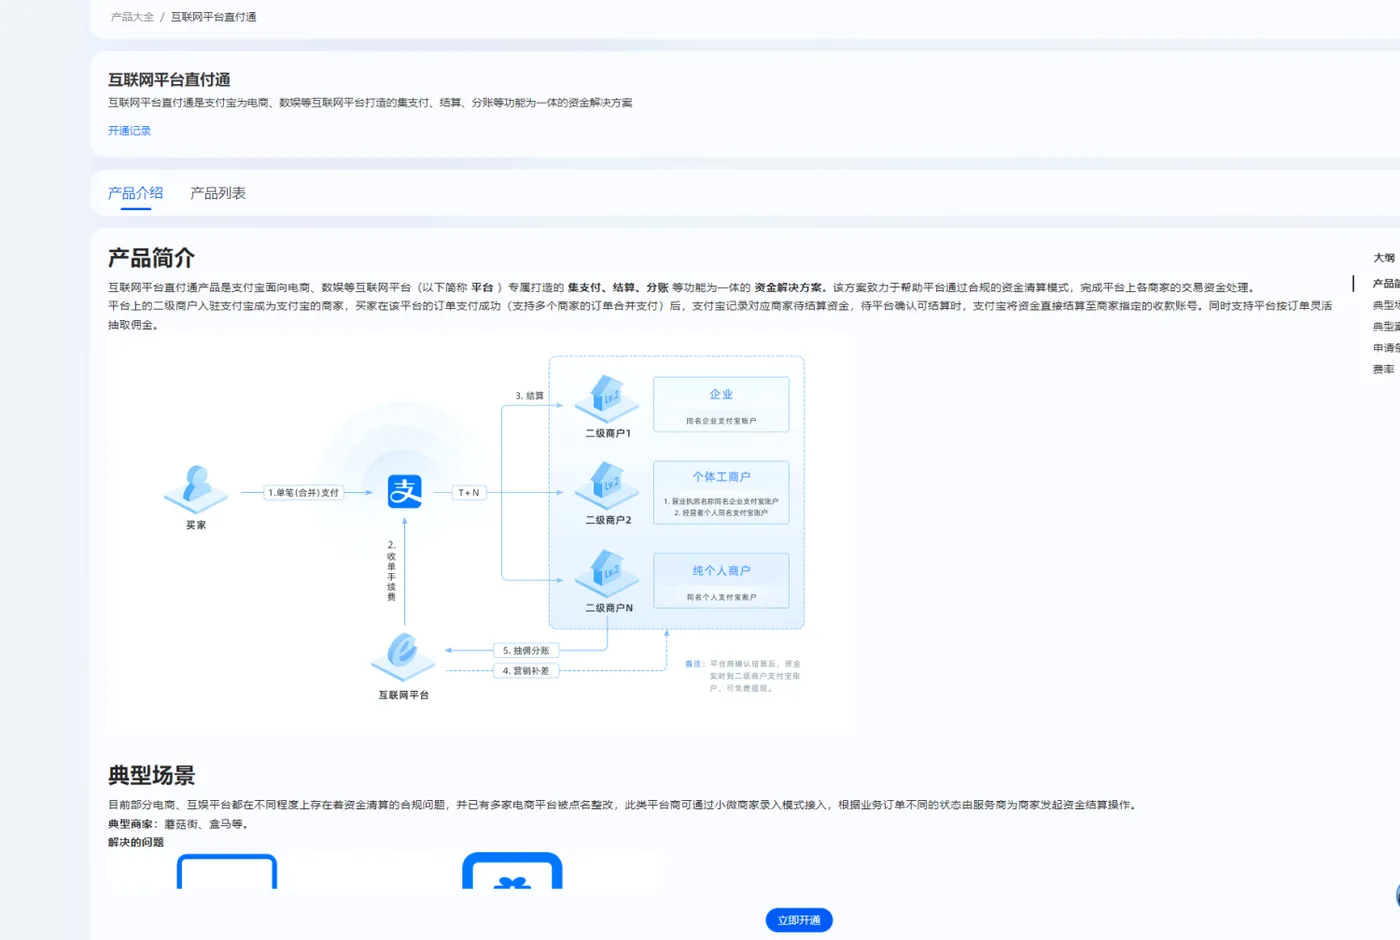
Task: Click the "1.单笔(合并)支付" label
Action: (304, 492)
